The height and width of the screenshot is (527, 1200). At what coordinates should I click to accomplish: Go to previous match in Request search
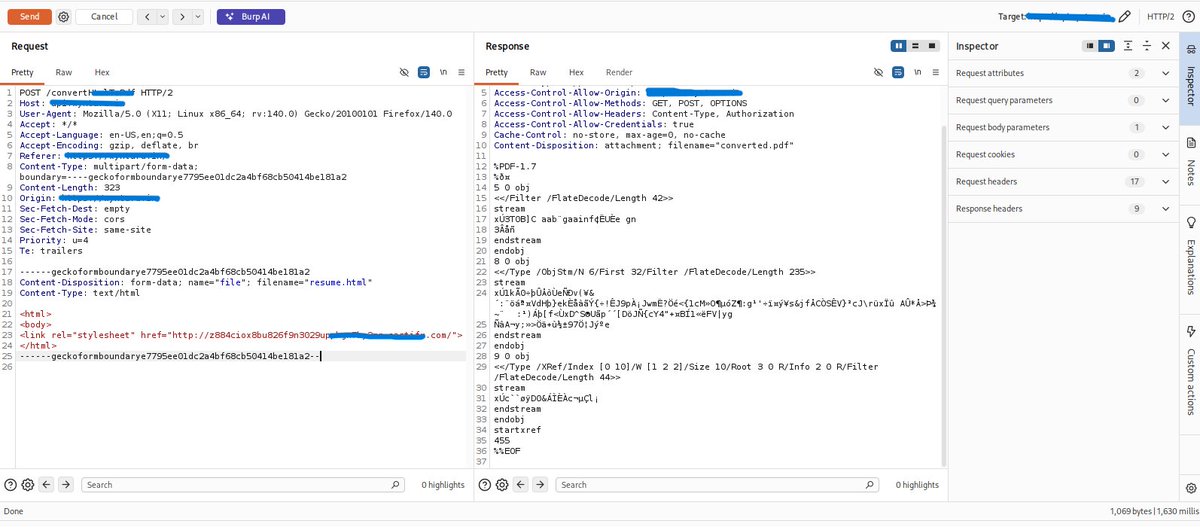point(46,484)
